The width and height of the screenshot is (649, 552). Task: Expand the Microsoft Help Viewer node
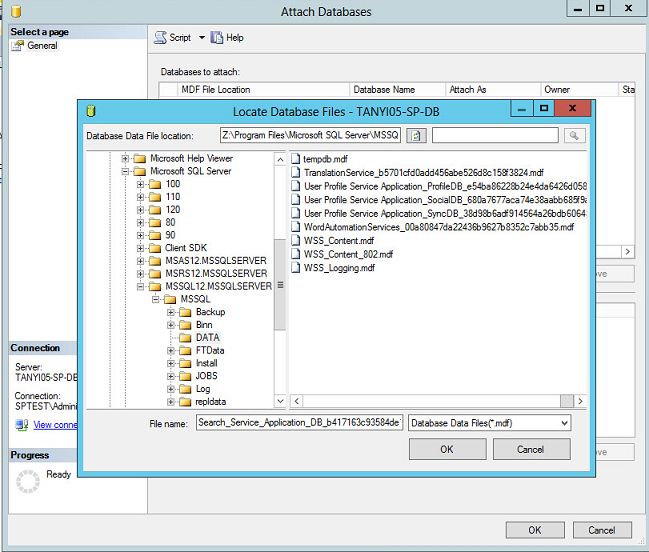tap(125, 158)
